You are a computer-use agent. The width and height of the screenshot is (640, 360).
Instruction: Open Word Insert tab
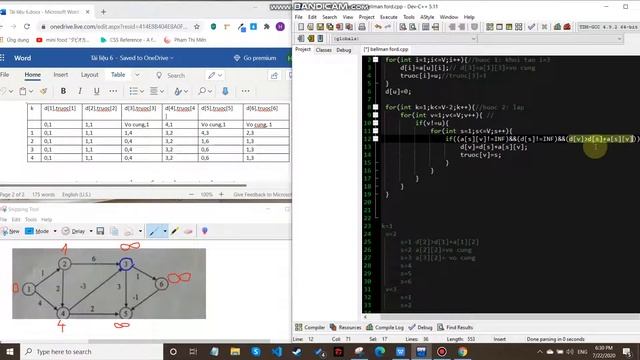[x=61, y=75]
